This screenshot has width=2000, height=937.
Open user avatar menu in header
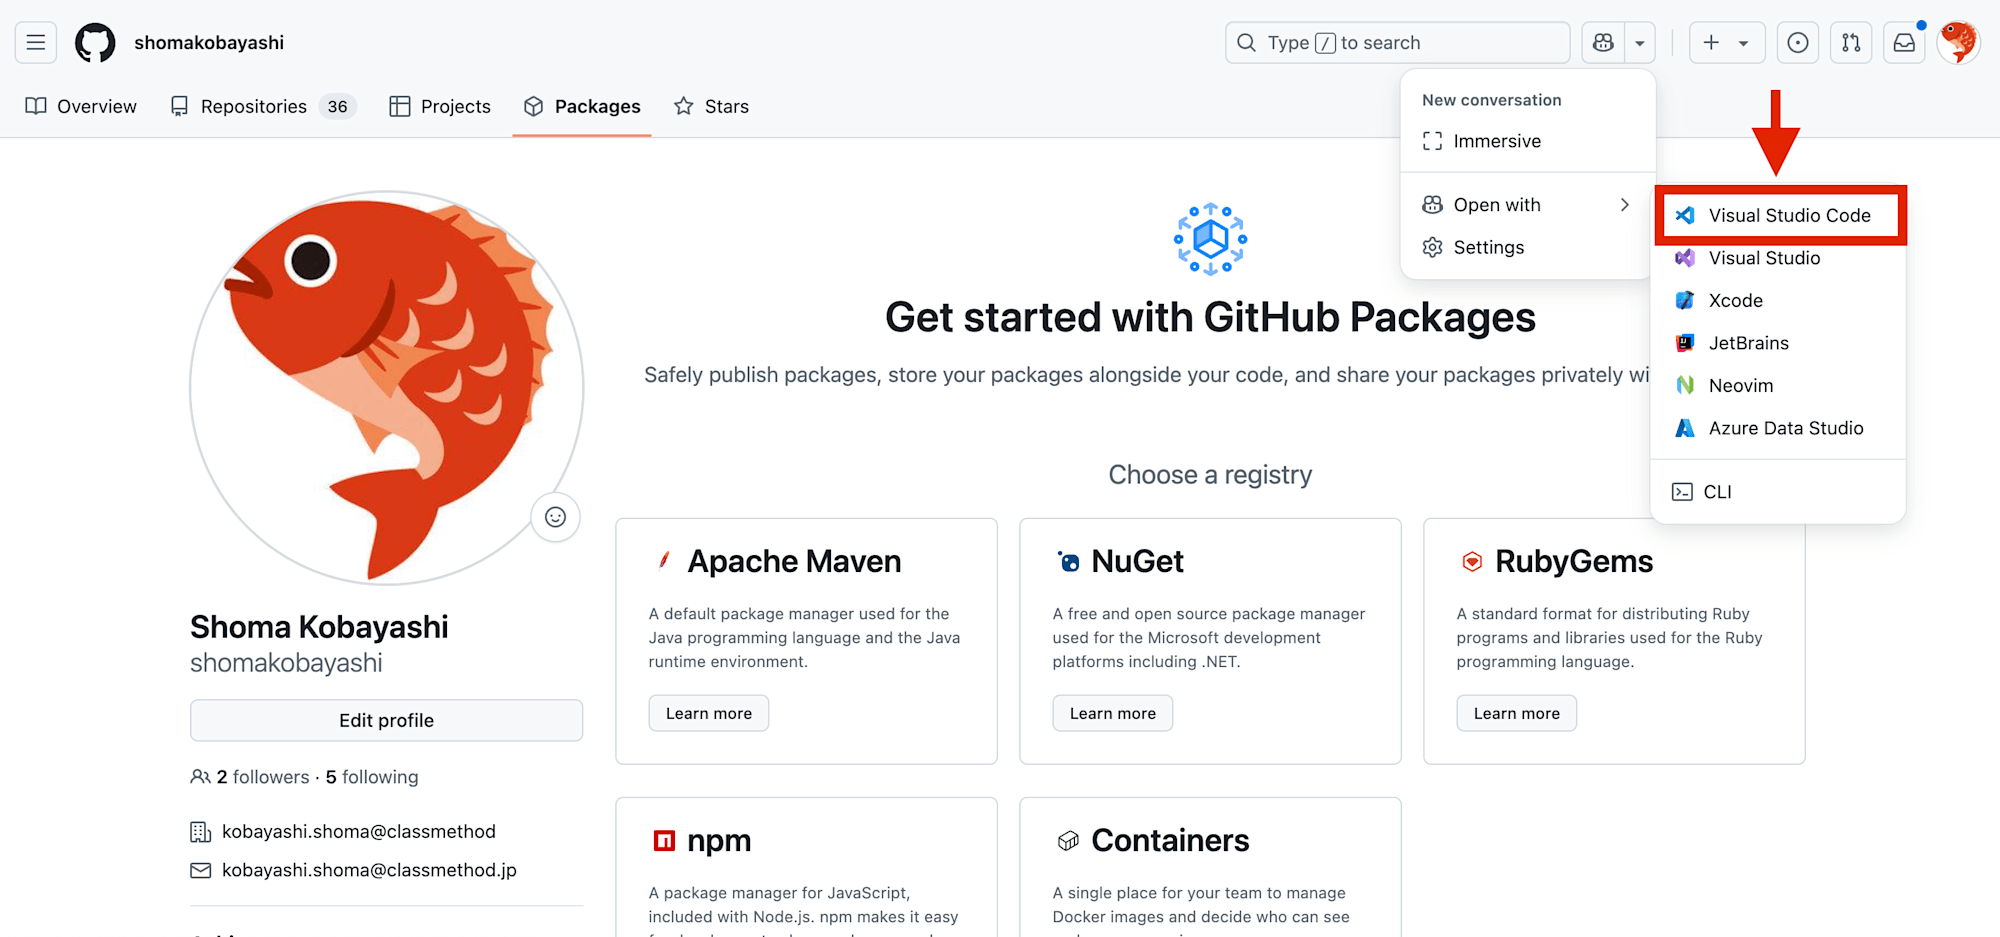(1958, 42)
